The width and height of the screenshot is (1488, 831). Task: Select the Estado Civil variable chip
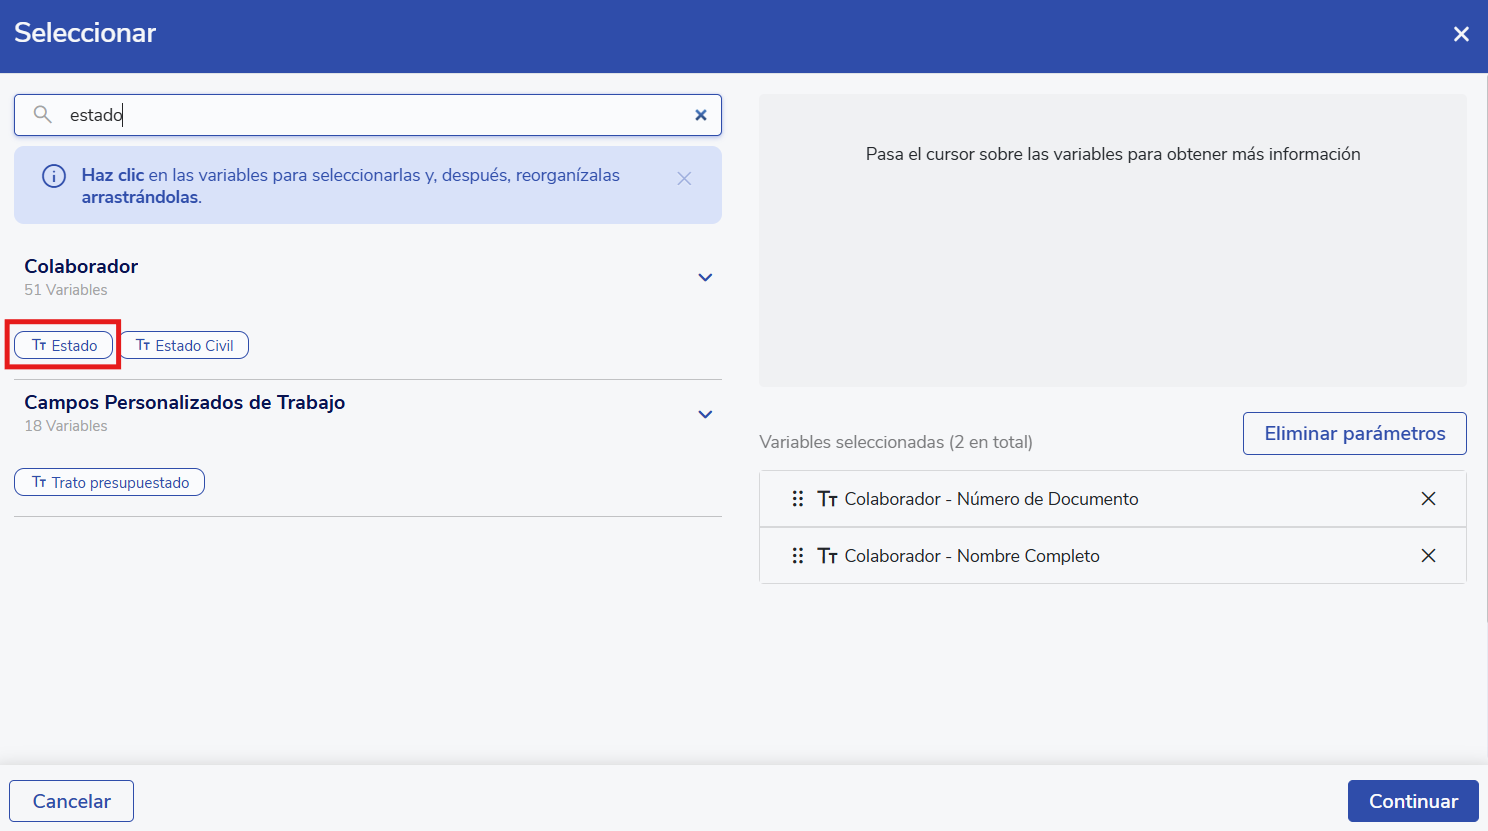185,345
